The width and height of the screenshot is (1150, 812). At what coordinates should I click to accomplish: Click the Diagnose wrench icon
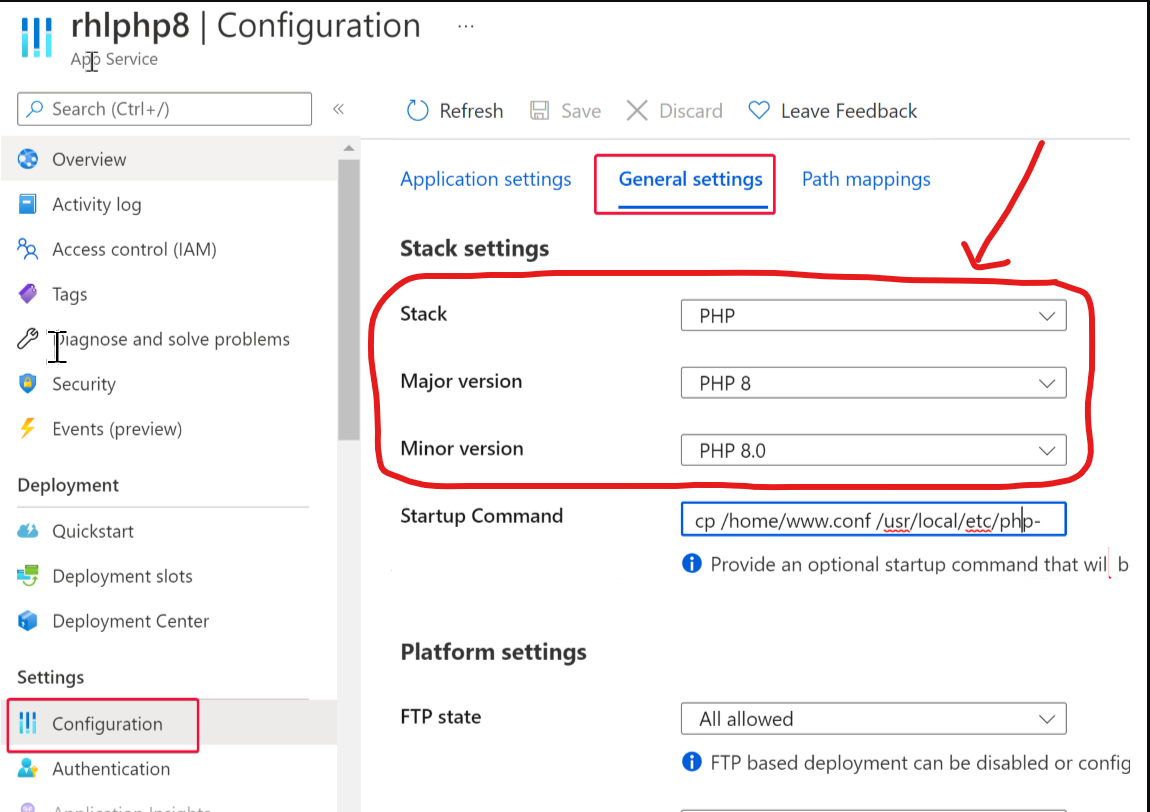pos(28,339)
